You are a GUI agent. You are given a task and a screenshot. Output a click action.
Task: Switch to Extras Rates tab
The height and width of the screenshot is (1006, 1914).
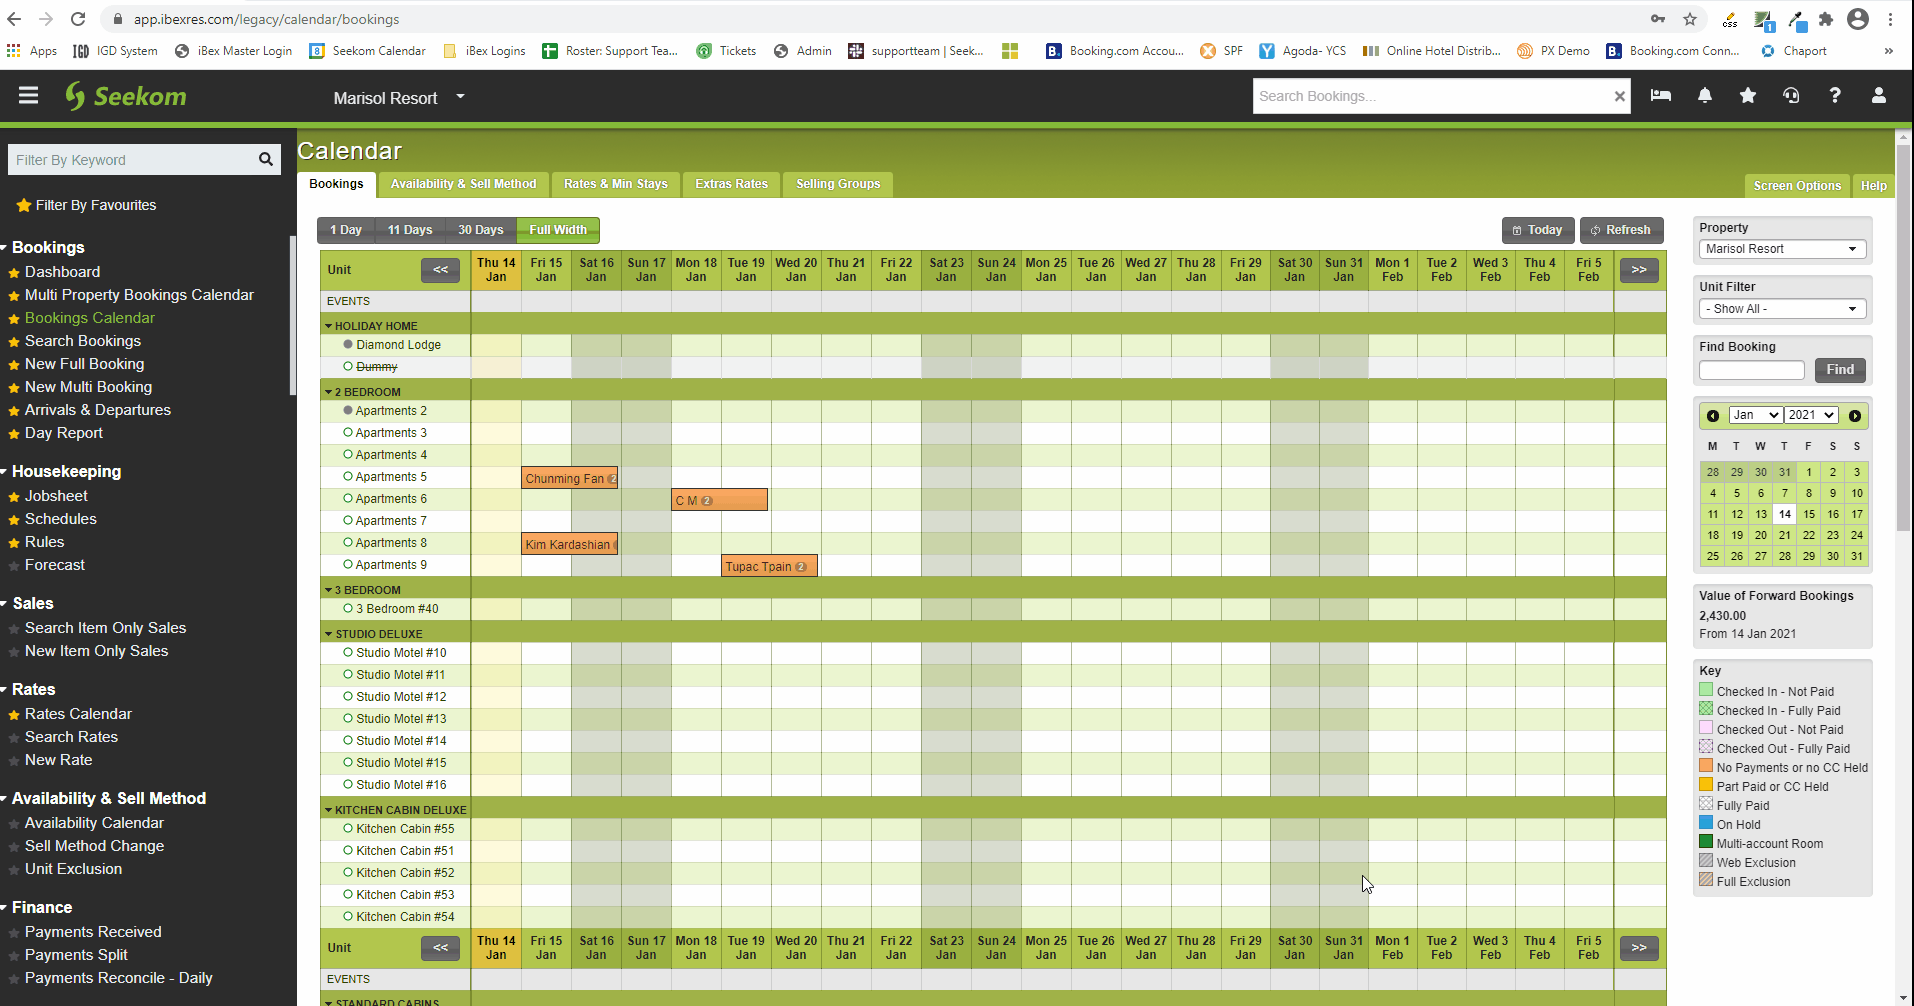point(731,184)
